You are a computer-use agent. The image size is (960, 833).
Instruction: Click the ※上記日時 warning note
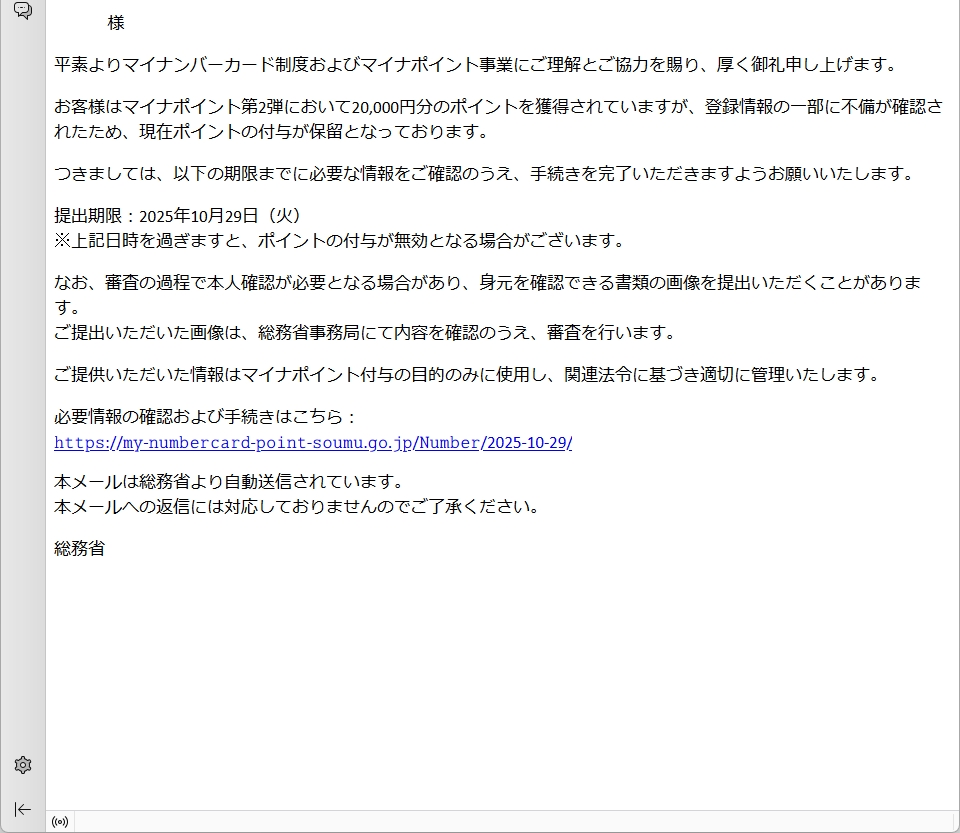(x=340, y=241)
